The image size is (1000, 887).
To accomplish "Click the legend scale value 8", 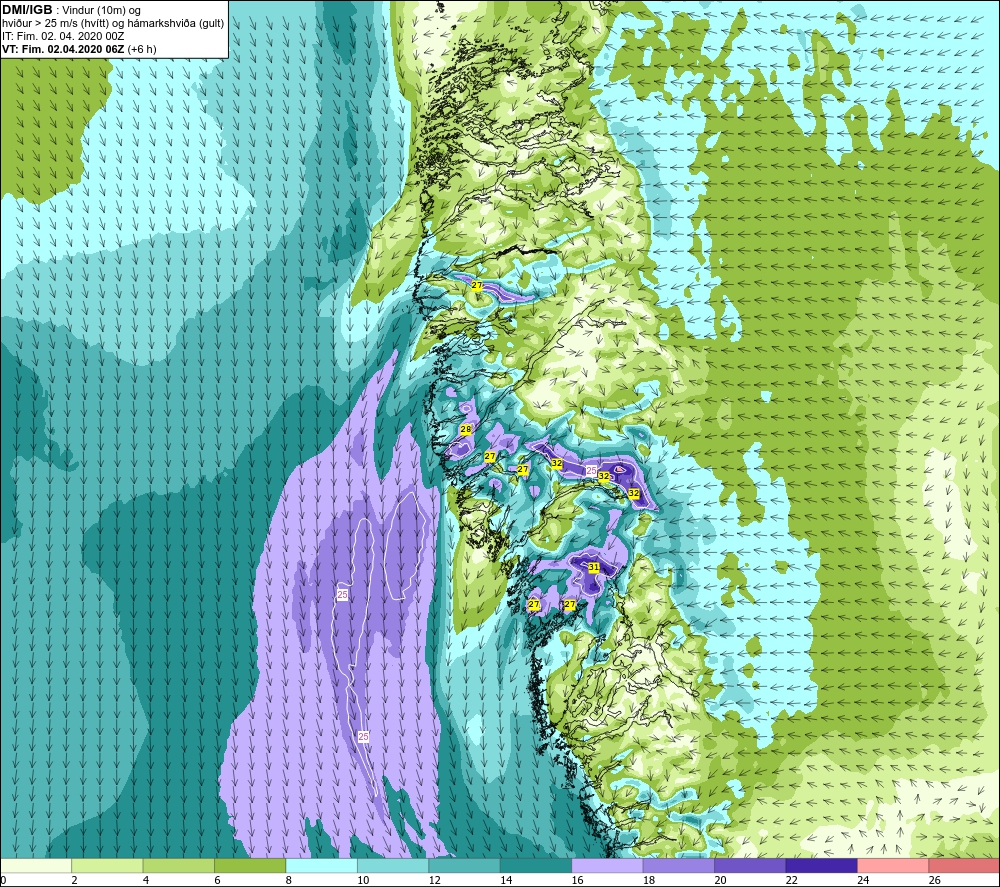I will click(x=289, y=880).
